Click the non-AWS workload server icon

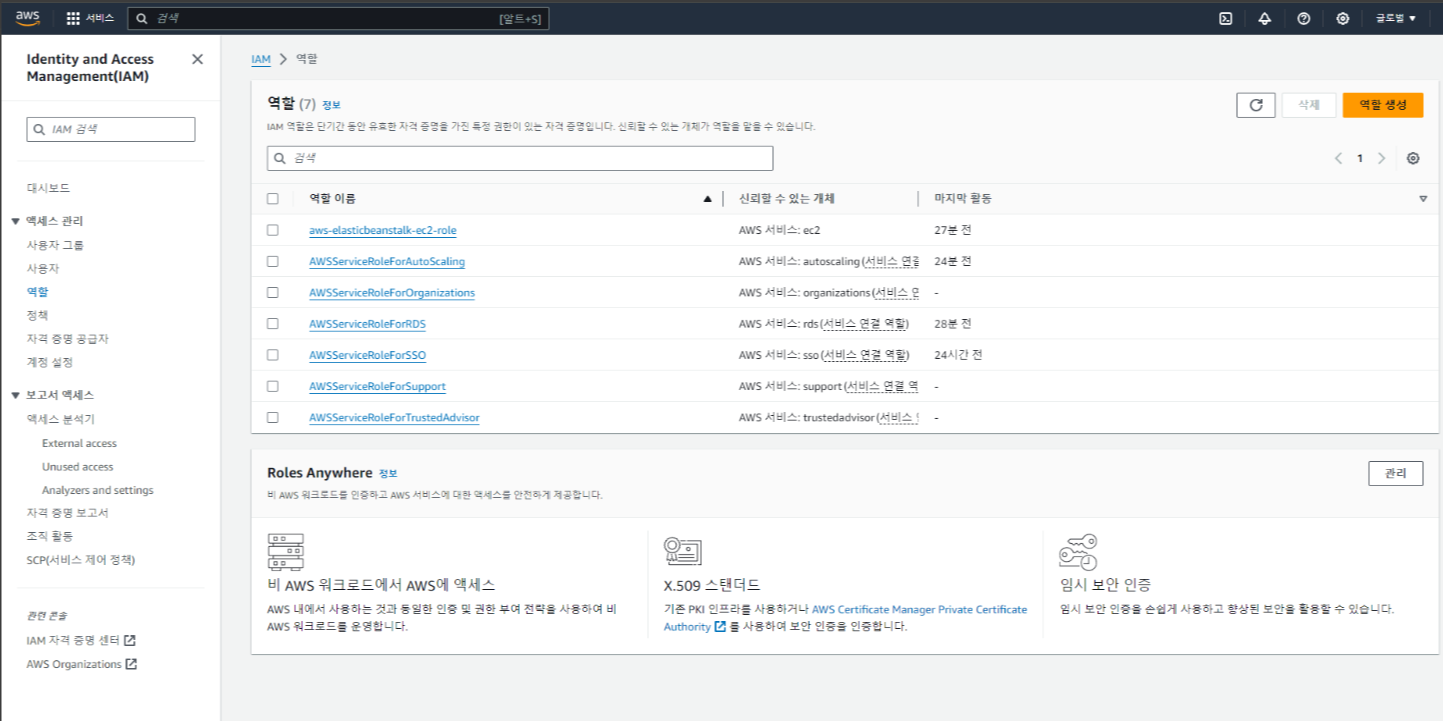click(285, 552)
